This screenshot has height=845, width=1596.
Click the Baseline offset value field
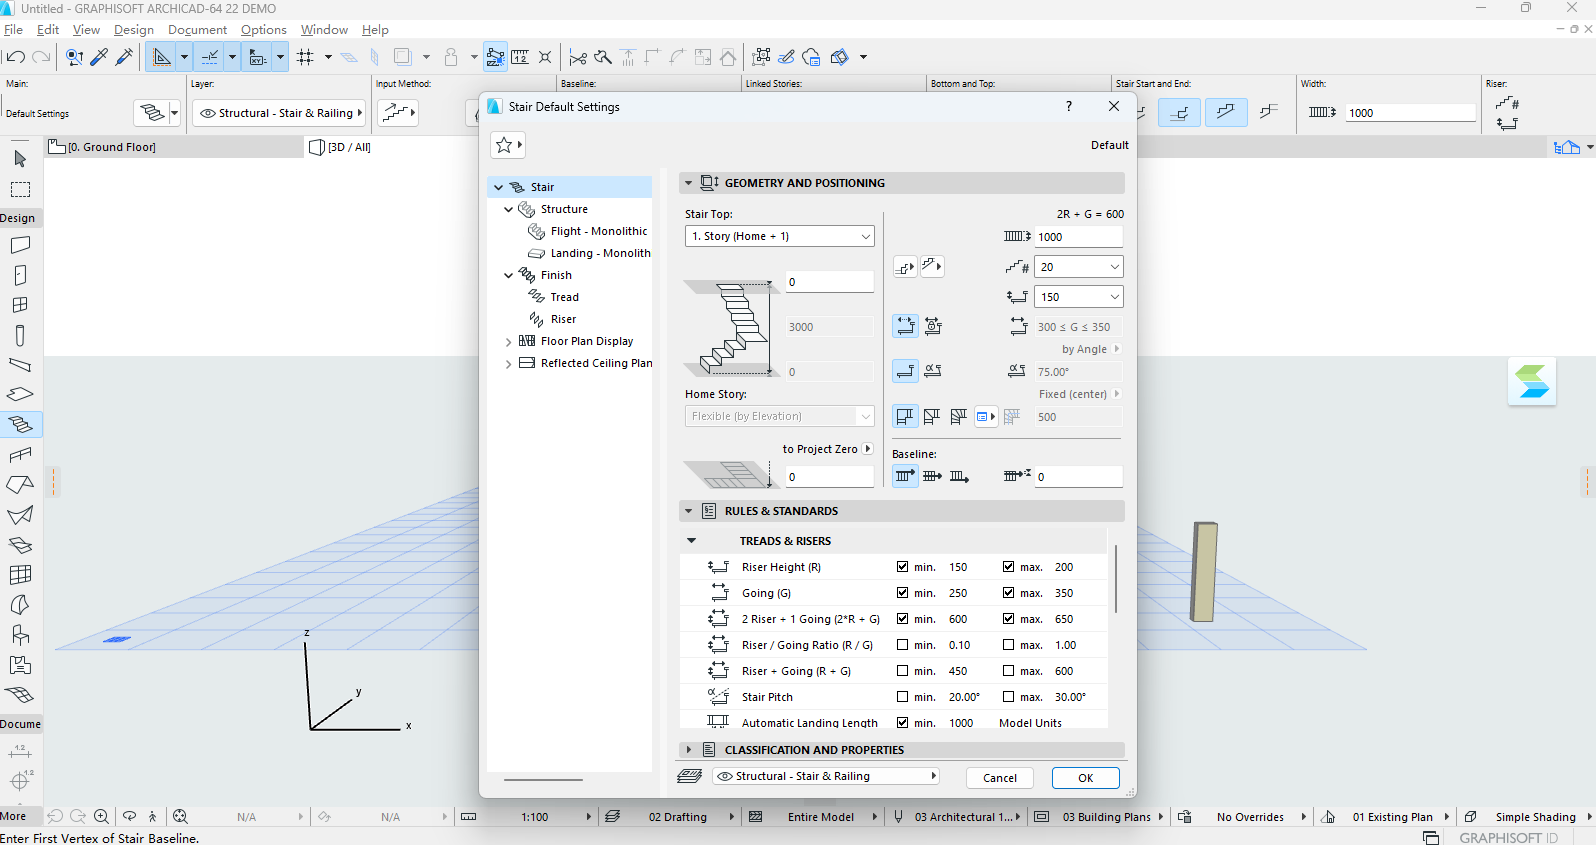(x=1078, y=477)
